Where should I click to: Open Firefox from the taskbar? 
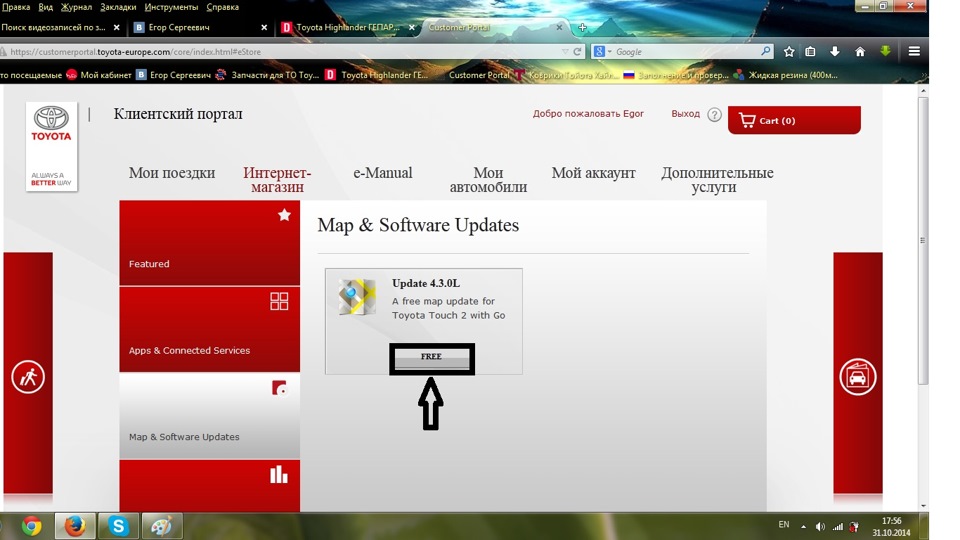pyautogui.click(x=75, y=526)
